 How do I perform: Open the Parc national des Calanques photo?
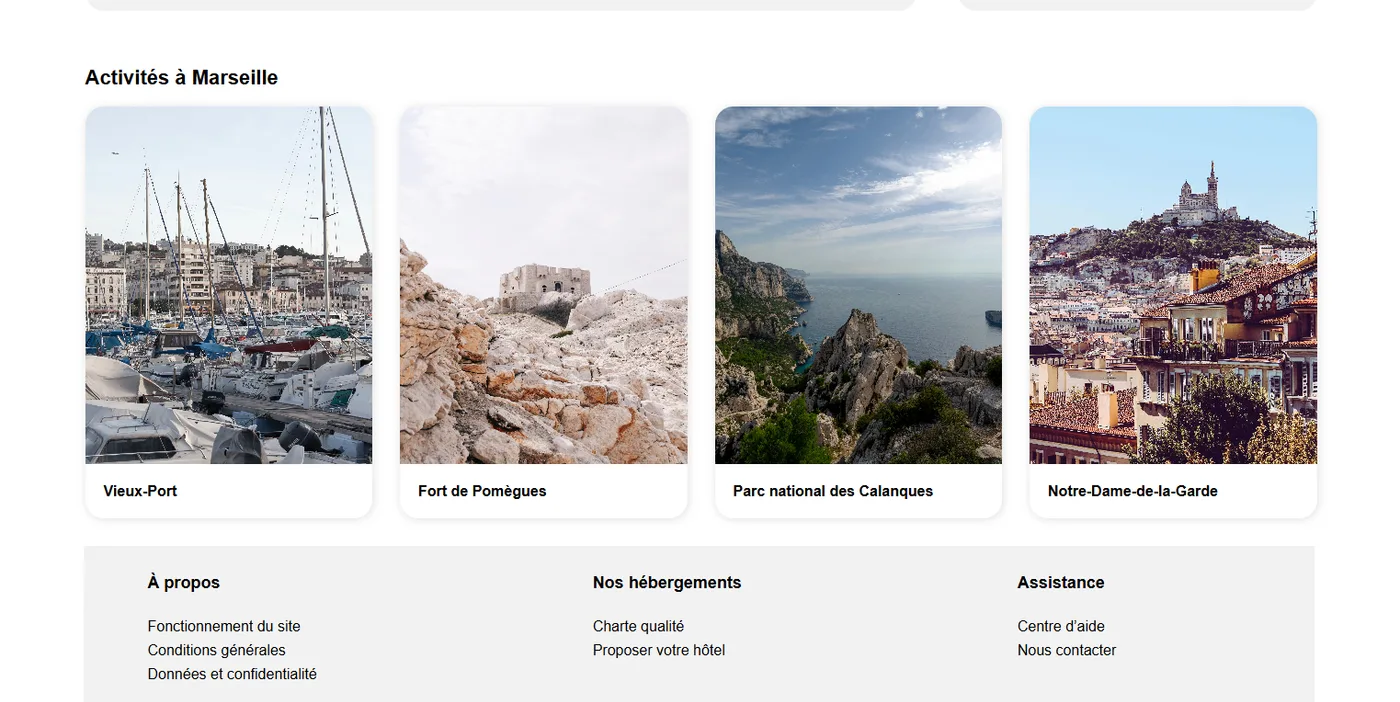858,285
